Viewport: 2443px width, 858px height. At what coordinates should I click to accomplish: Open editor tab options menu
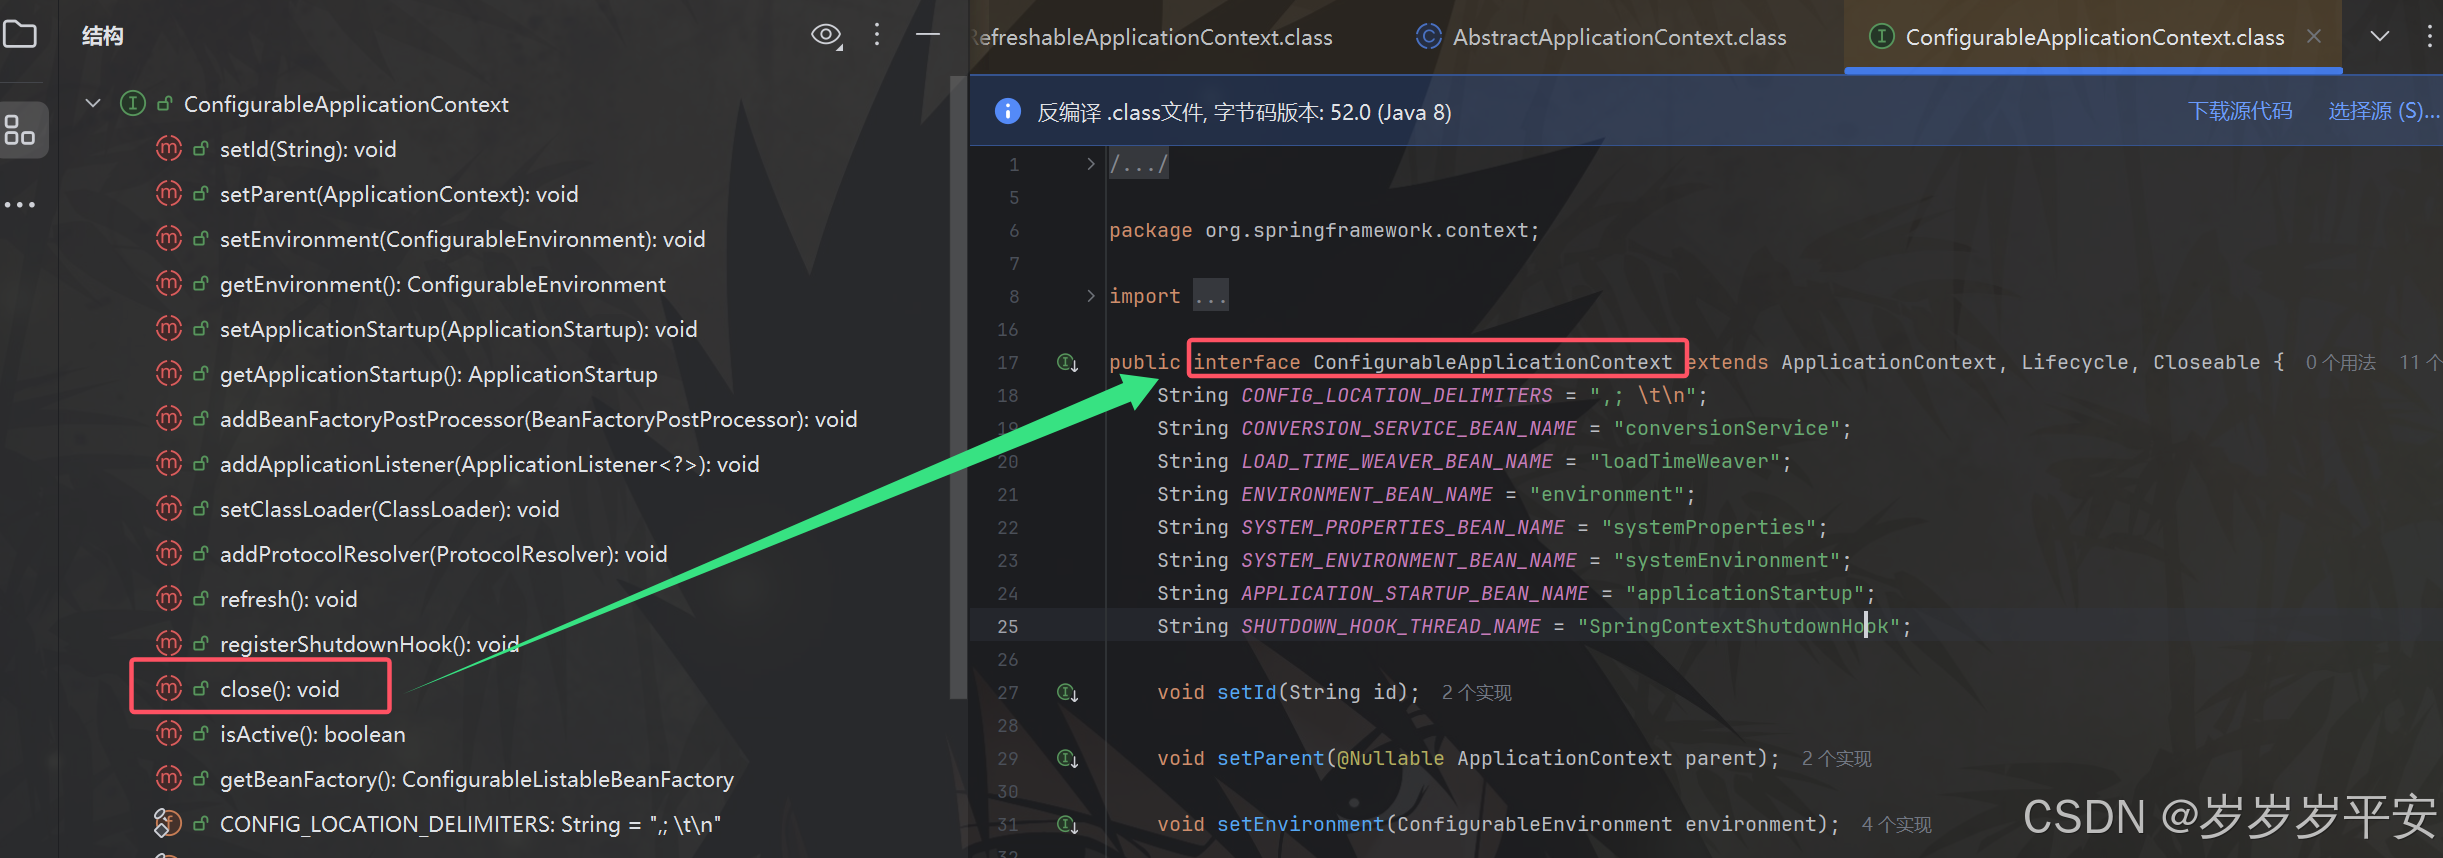coord(2429,36)
